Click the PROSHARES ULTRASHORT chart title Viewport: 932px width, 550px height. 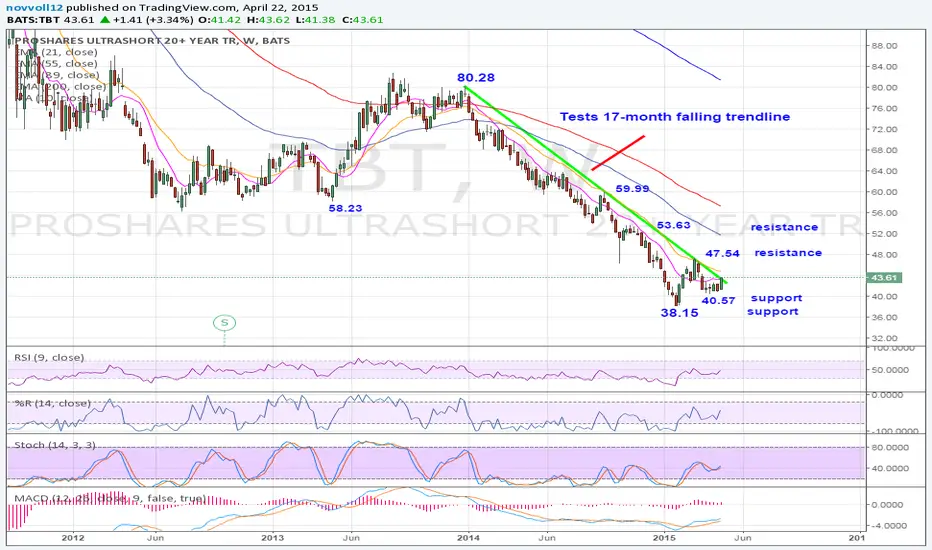click(153, 40)
